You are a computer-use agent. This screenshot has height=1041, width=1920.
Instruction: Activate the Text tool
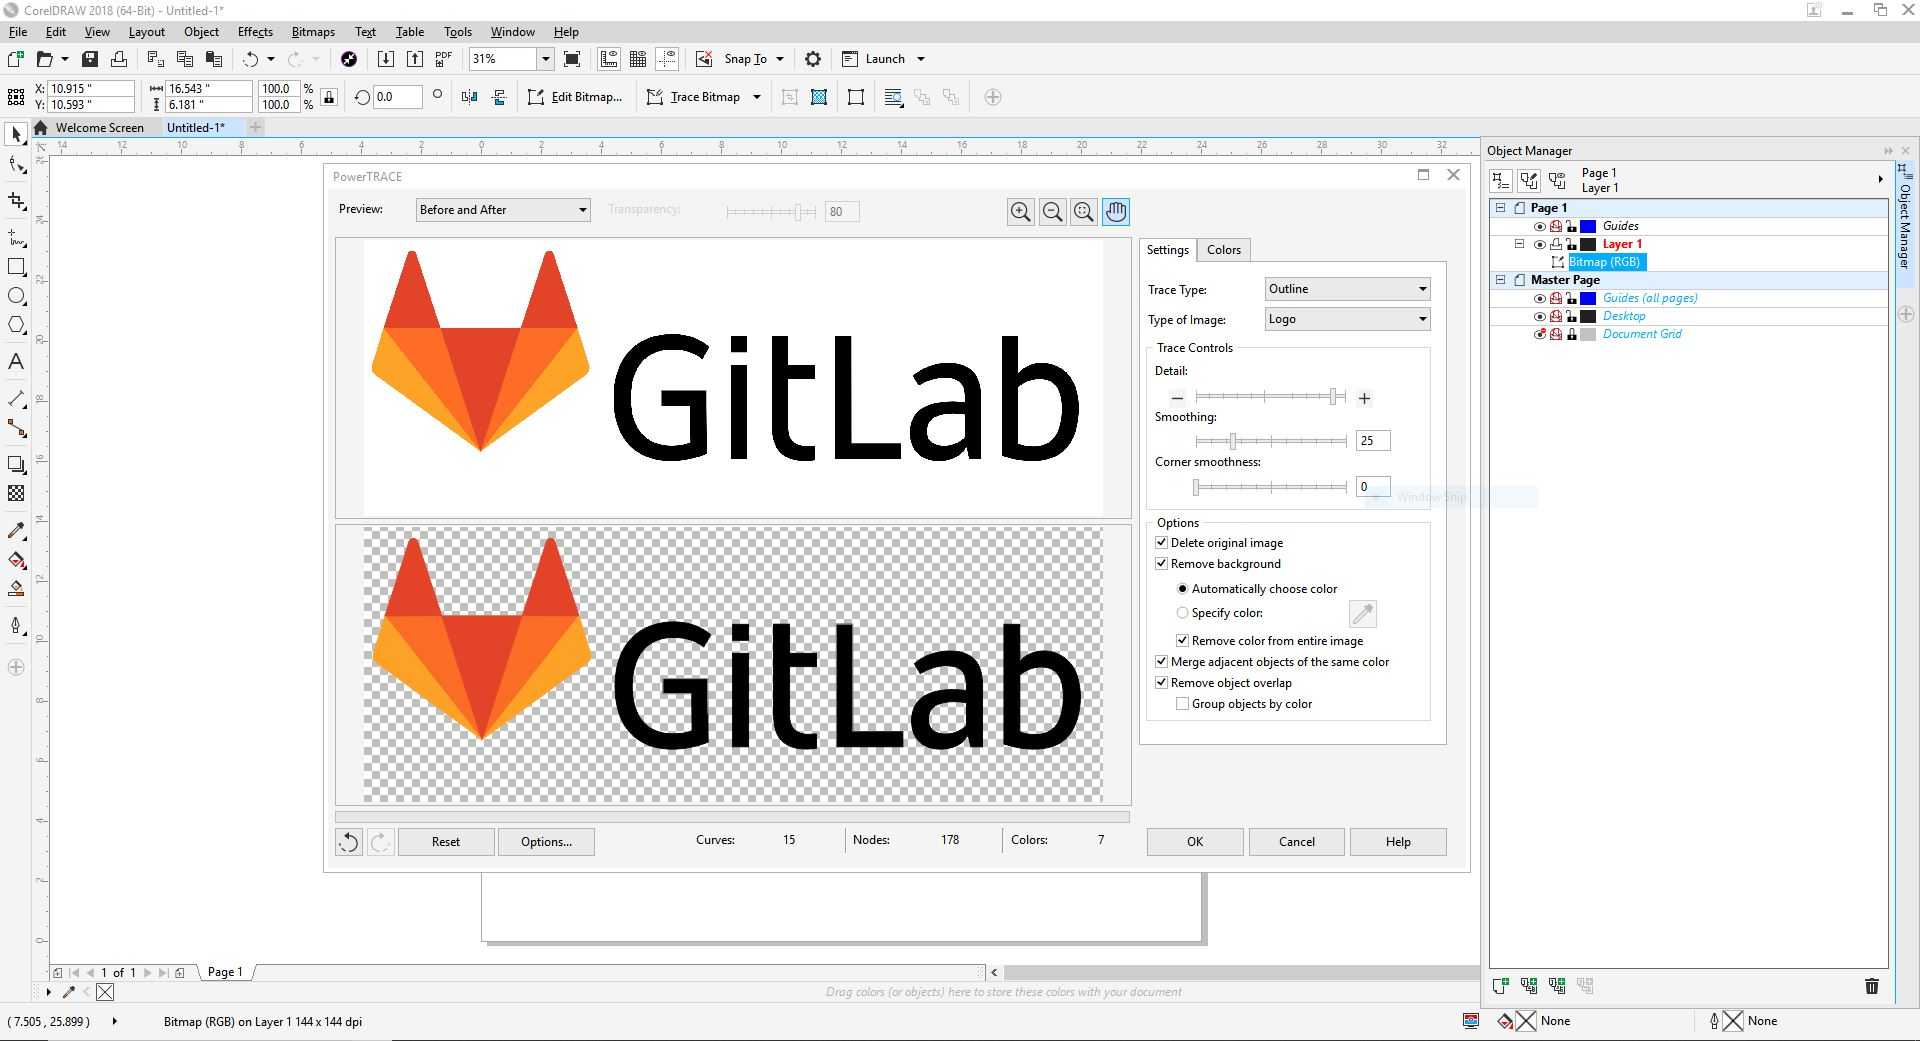click(16, 362)
